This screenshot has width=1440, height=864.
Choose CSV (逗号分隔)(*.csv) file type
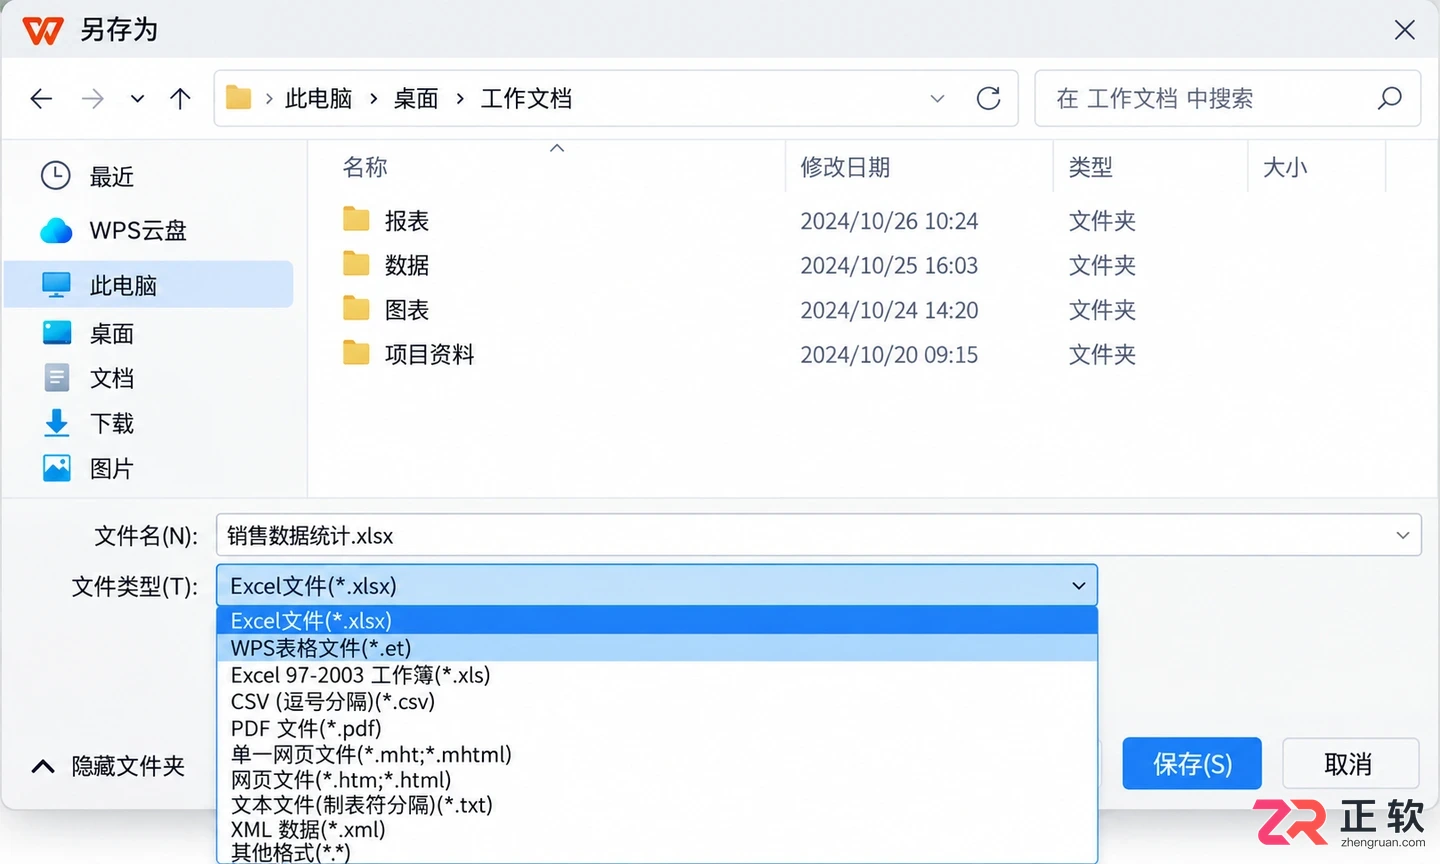(x=657, y=701)
